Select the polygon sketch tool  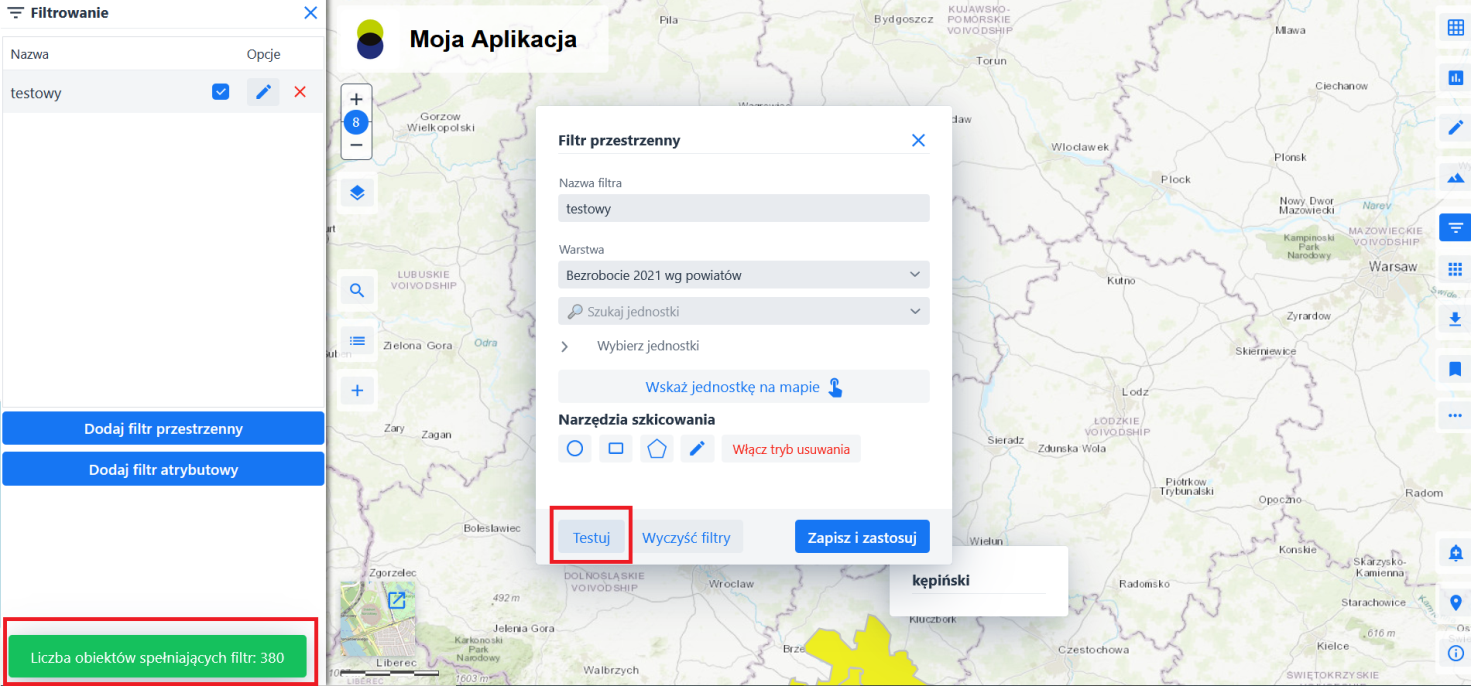pyautogui.click(x=656, y=449)
